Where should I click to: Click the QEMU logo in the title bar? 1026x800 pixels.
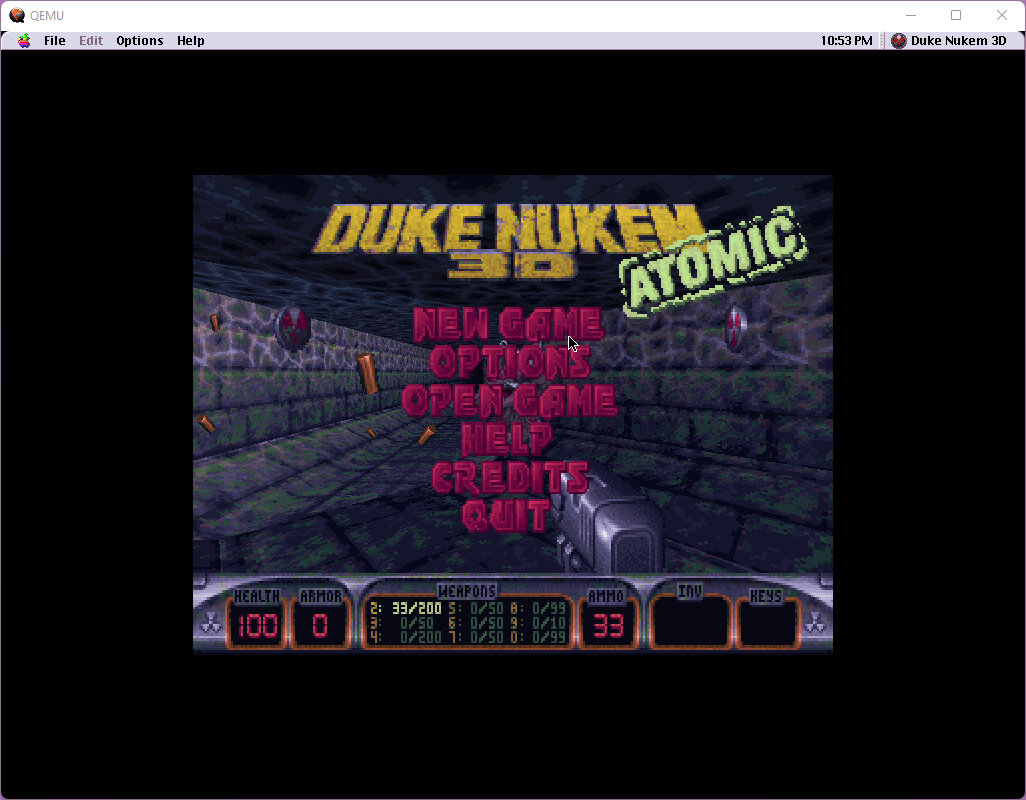pos(17,15)
